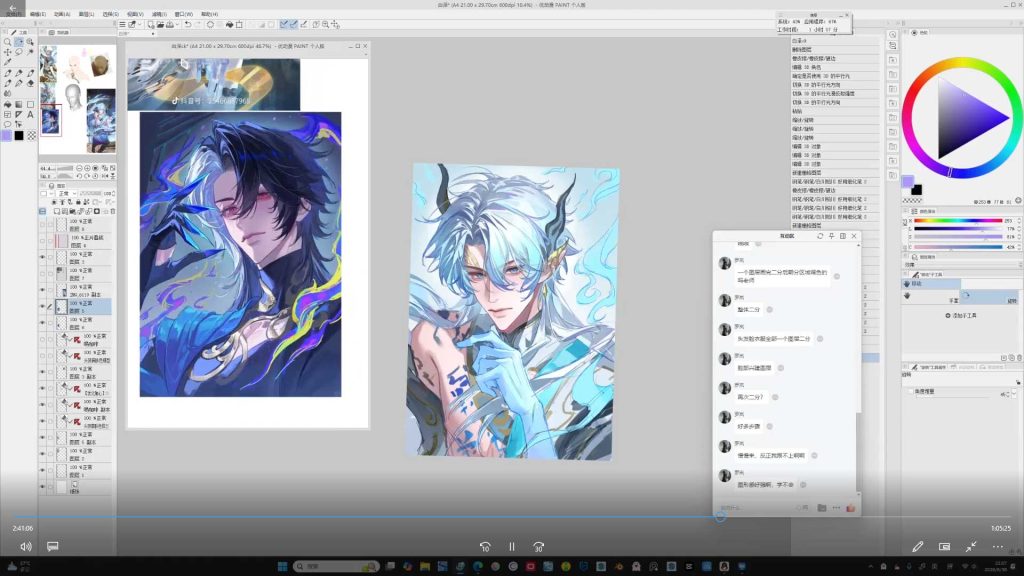This screenshot has width=1024, height=576.
Task: Hide the bottom paper layer
Action: pos(42,487)
